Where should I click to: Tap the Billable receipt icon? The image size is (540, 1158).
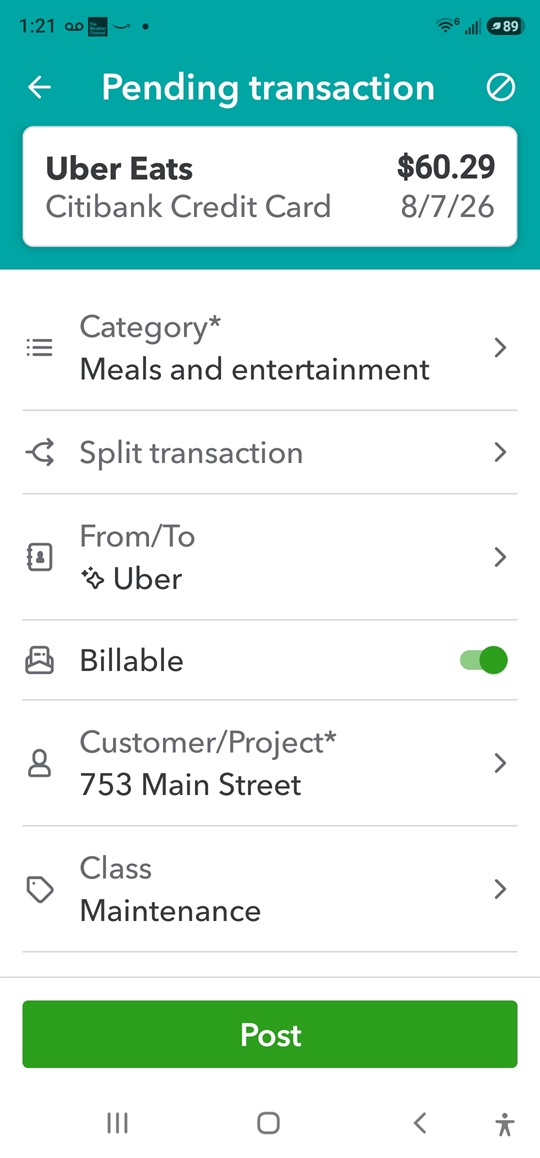[39, 660]
